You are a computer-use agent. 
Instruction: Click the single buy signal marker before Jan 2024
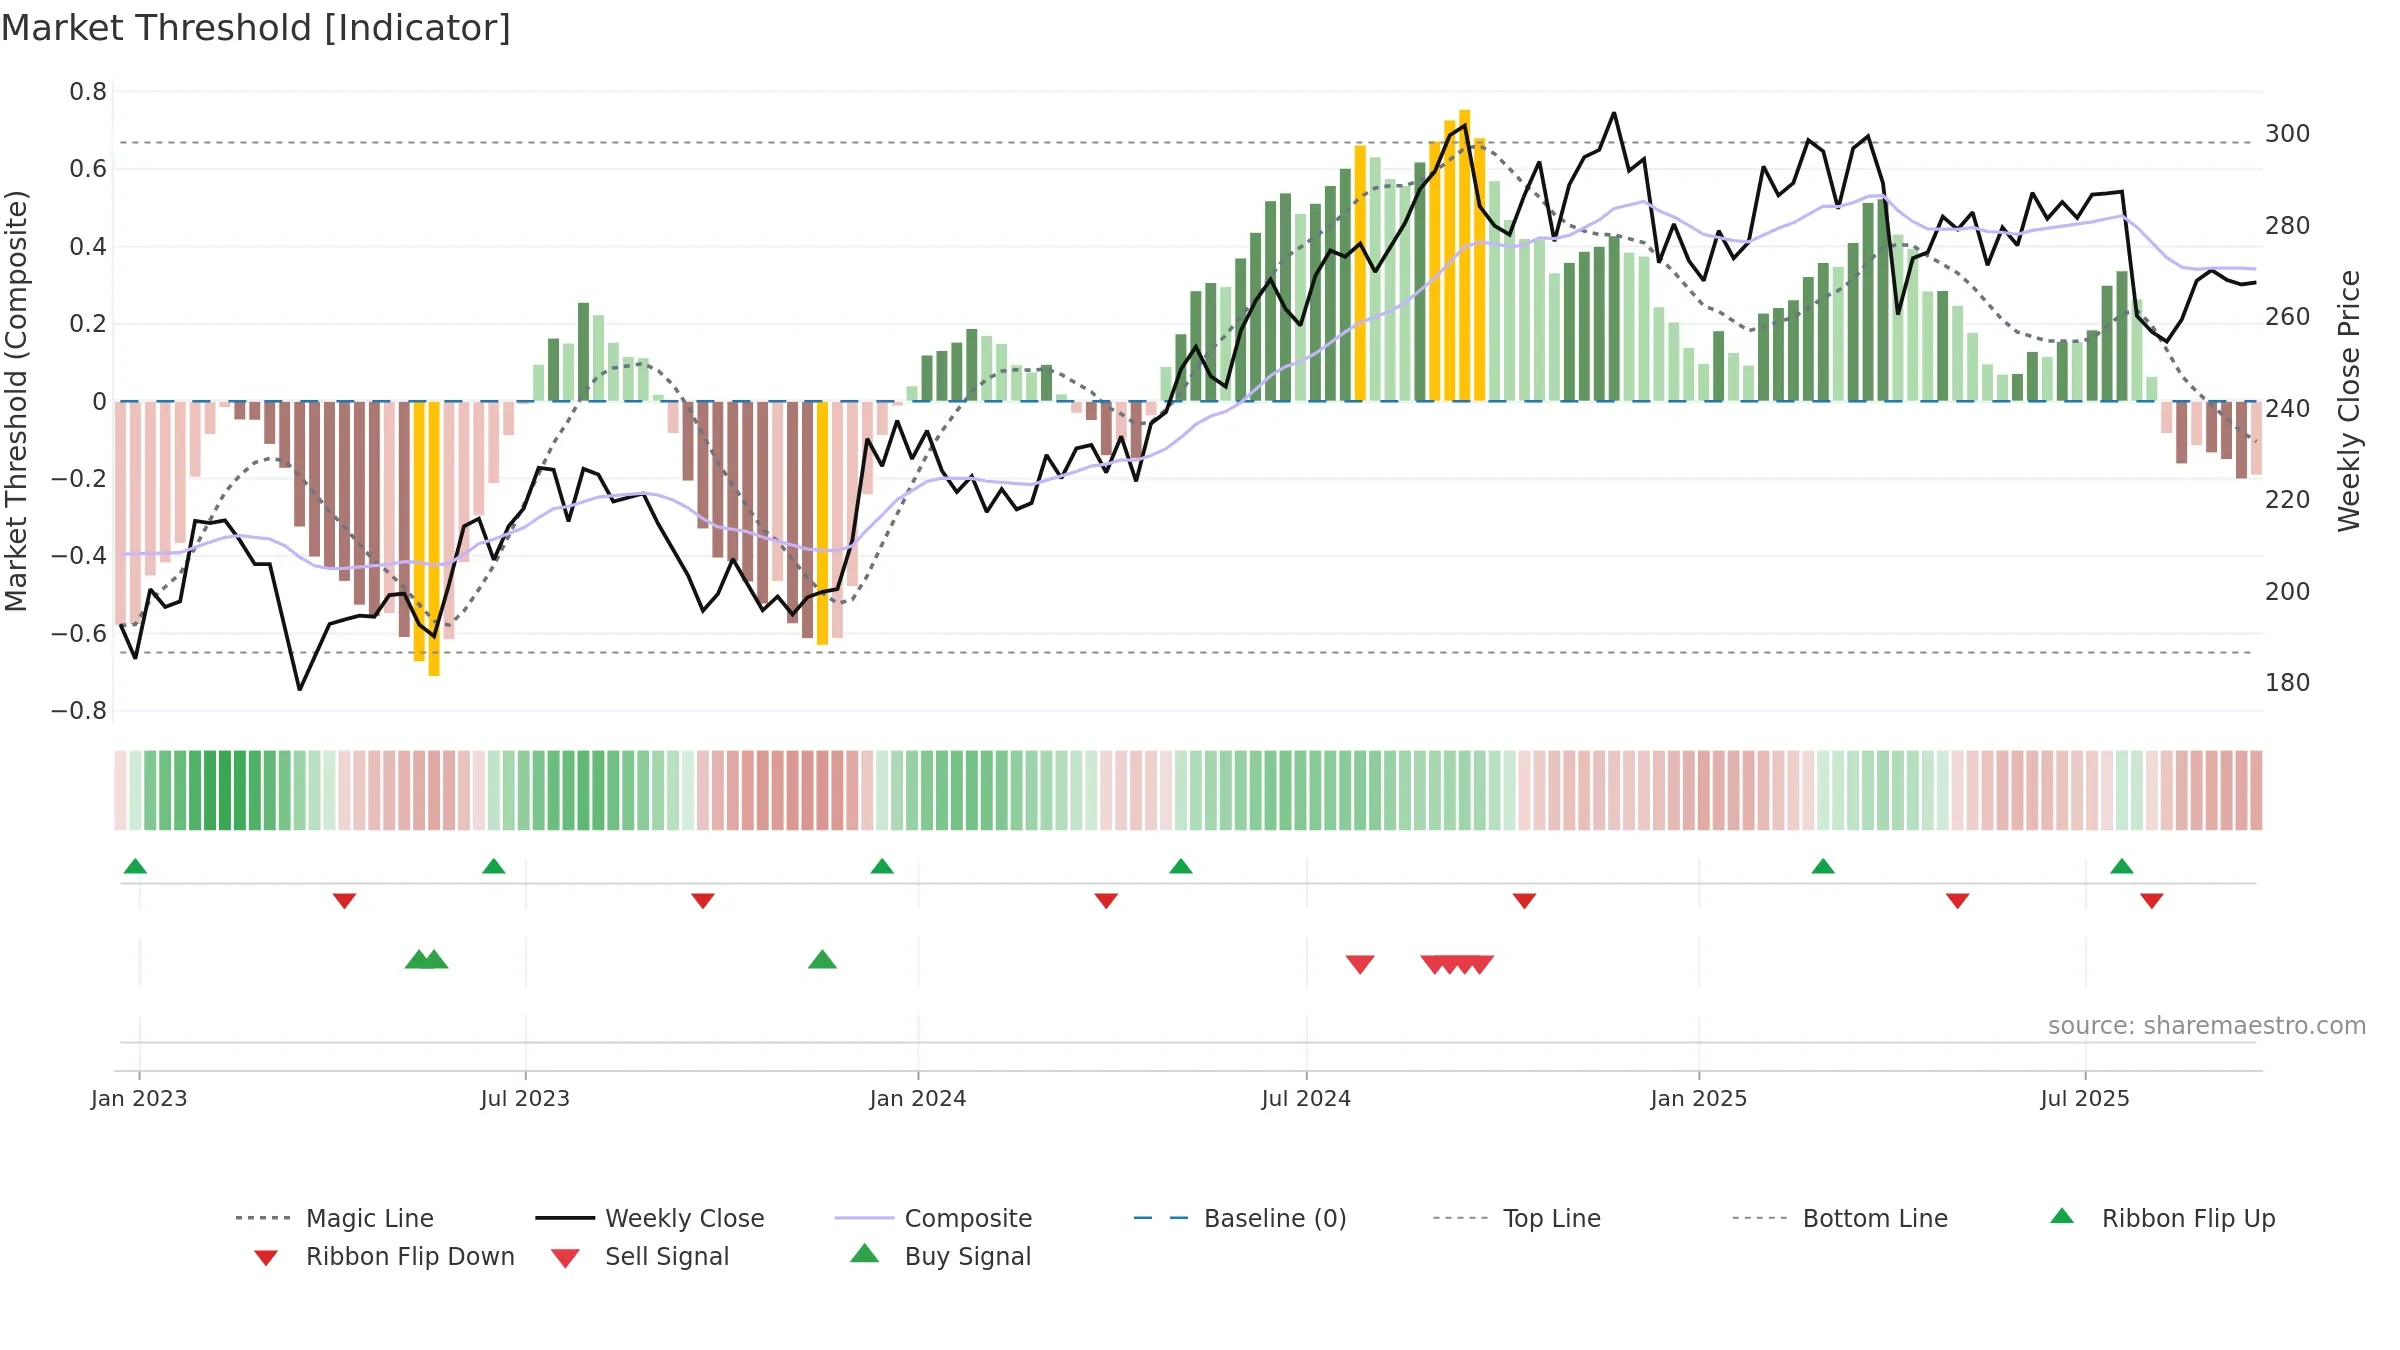click(x=822, y=959)
